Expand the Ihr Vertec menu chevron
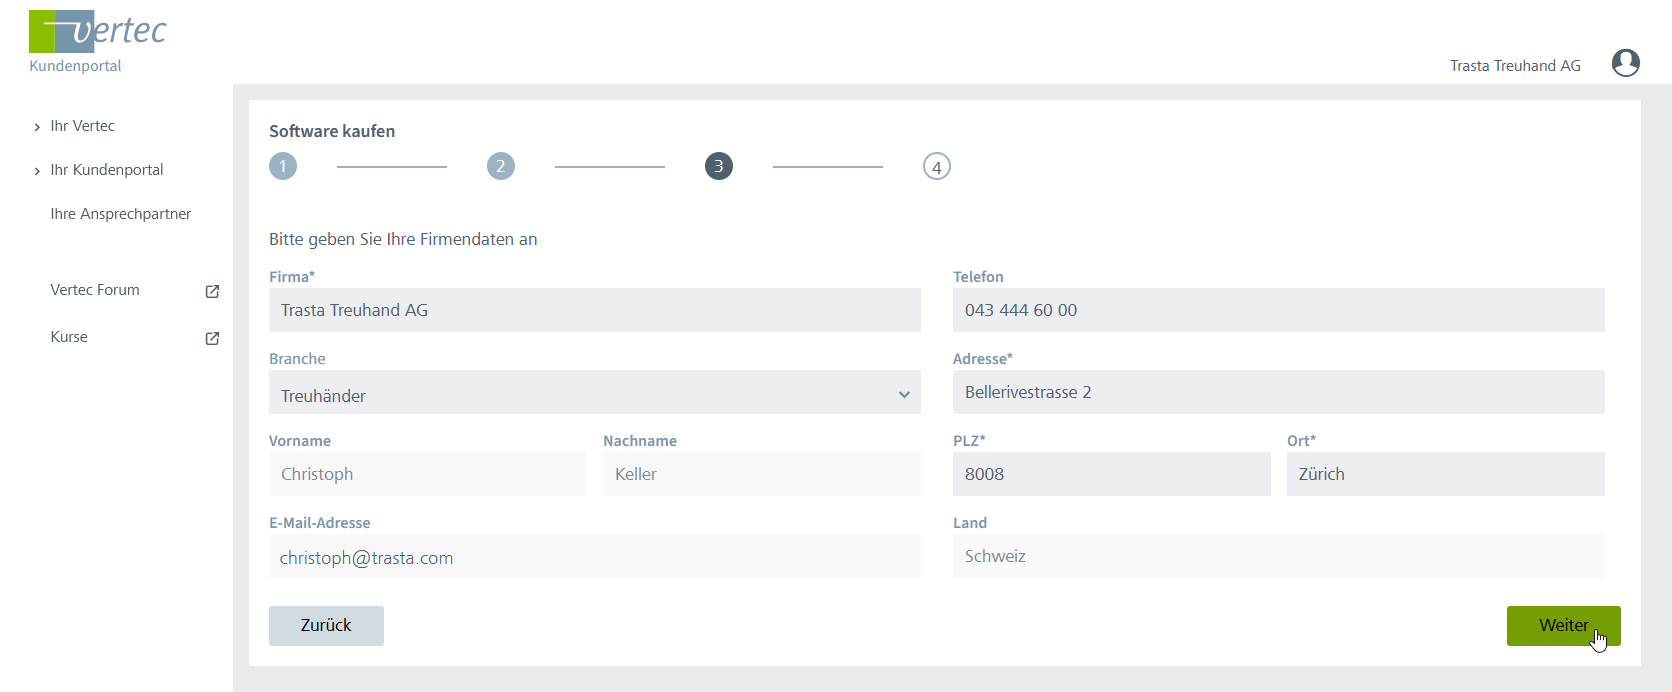 pos(37,127)
